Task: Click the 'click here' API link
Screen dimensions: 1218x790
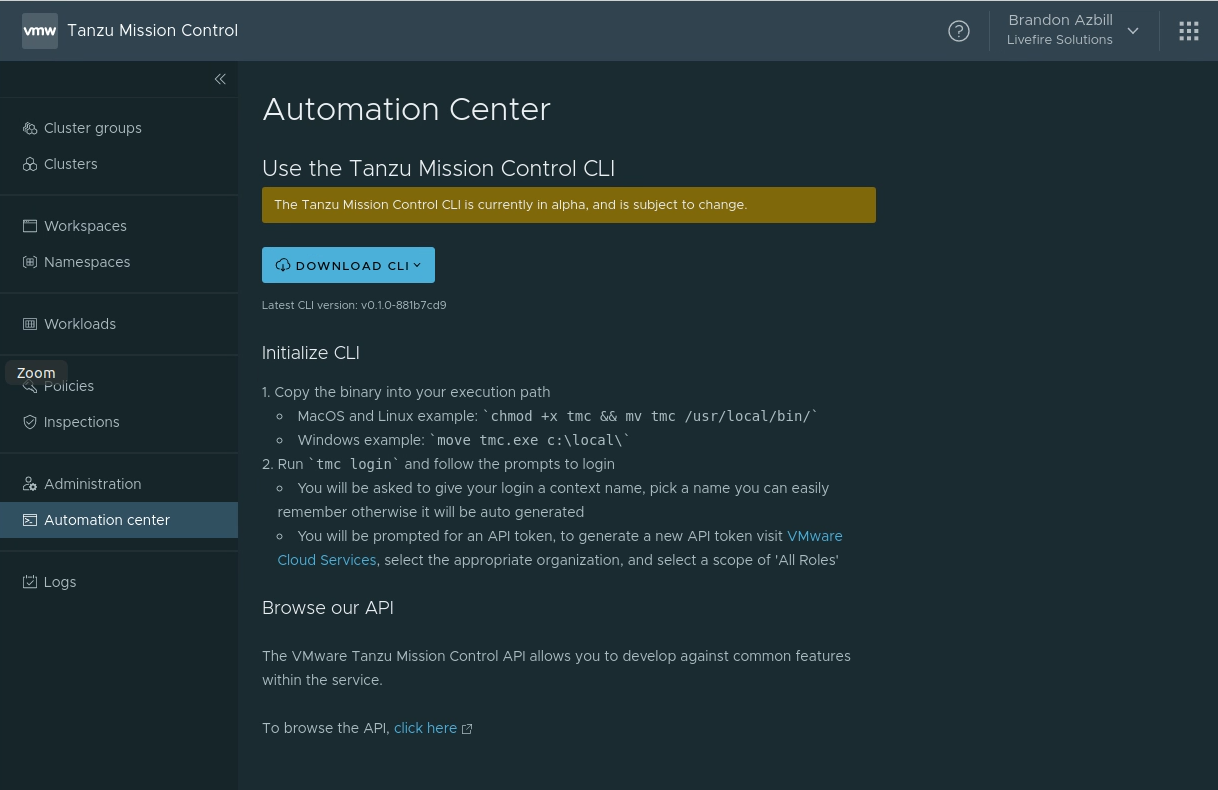Action: click(425, 728)
